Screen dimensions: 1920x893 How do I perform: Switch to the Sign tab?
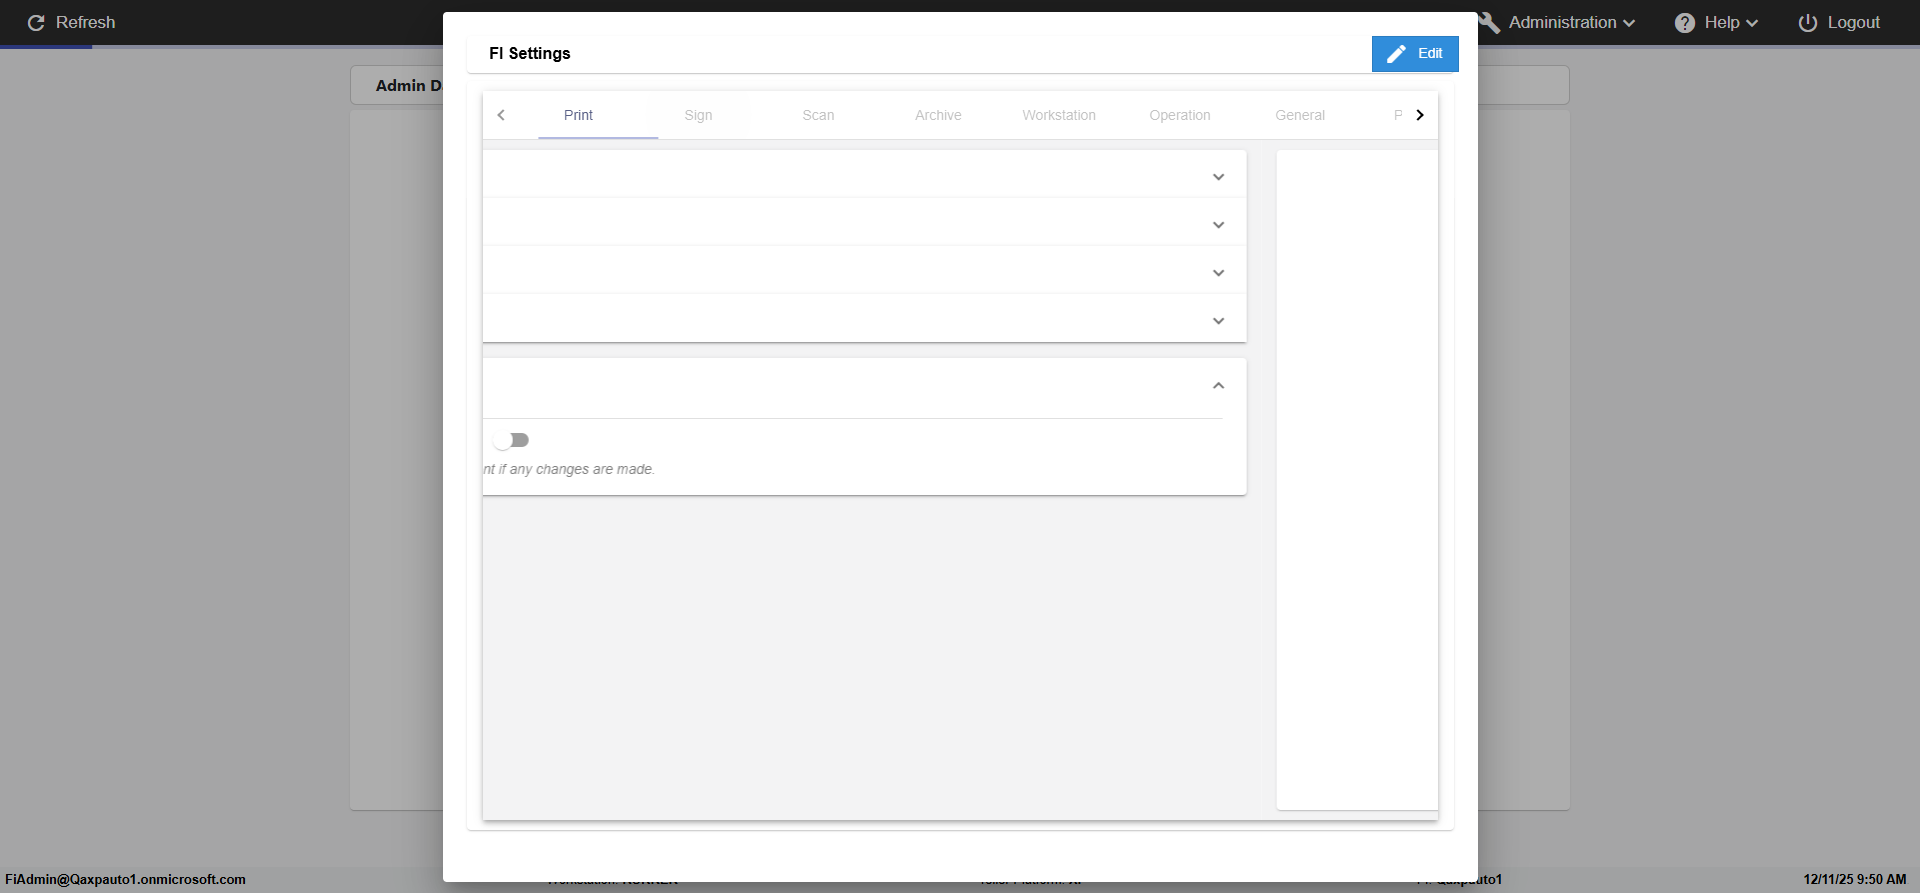tap(698, 115)
